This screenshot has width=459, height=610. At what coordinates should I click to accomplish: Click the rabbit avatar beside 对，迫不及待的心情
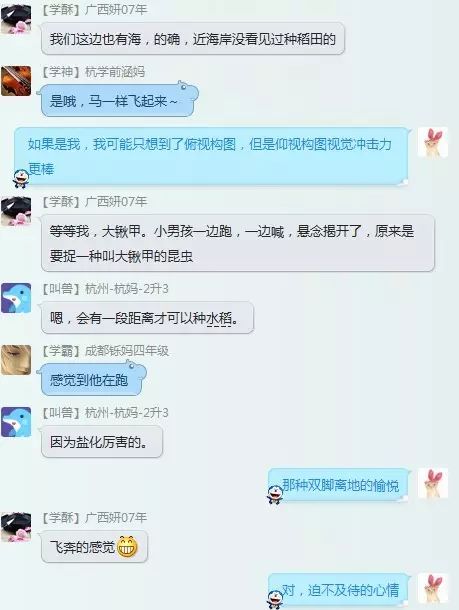[x=433, y=588]
